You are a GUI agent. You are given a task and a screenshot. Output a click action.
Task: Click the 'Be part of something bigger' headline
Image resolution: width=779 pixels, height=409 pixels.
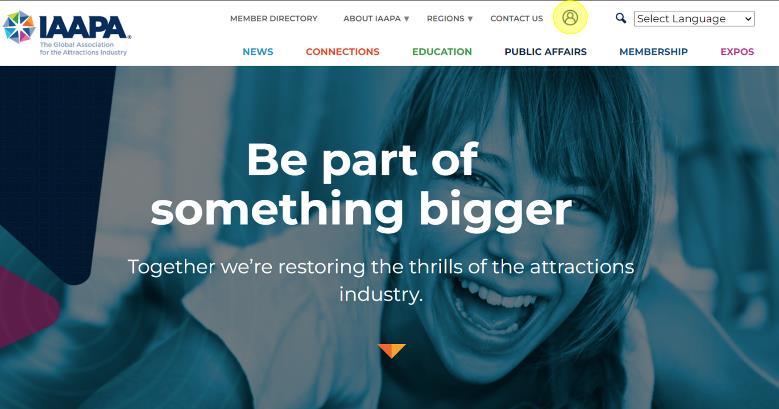(x=362, y=184)
